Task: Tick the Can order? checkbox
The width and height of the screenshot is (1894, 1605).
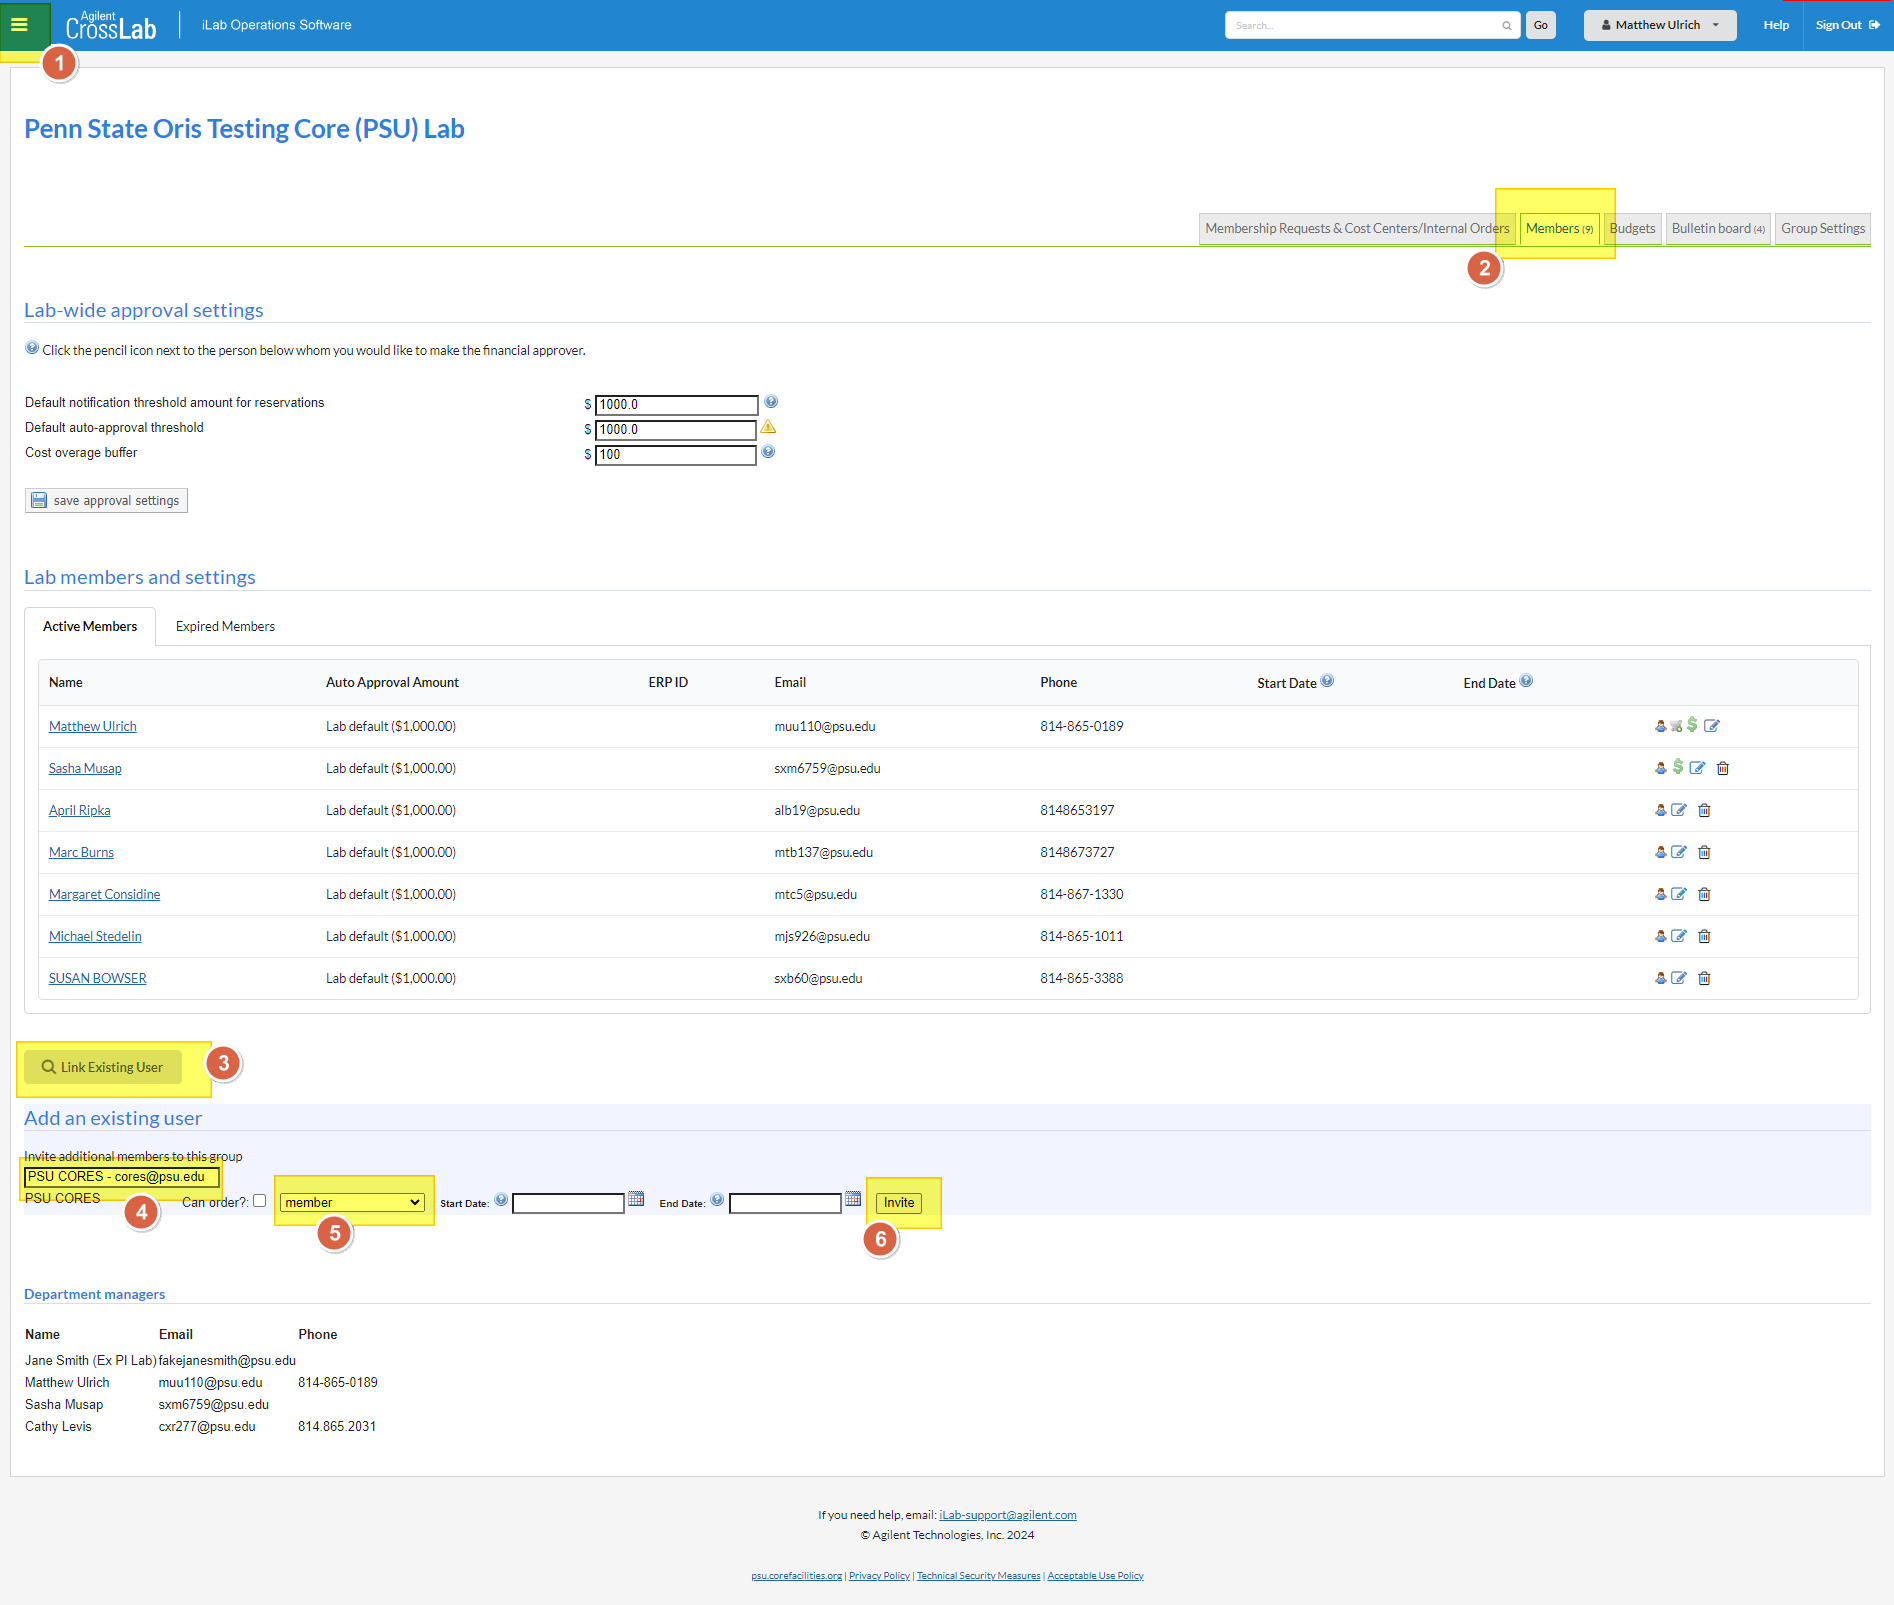Action: coord(260,1201)
